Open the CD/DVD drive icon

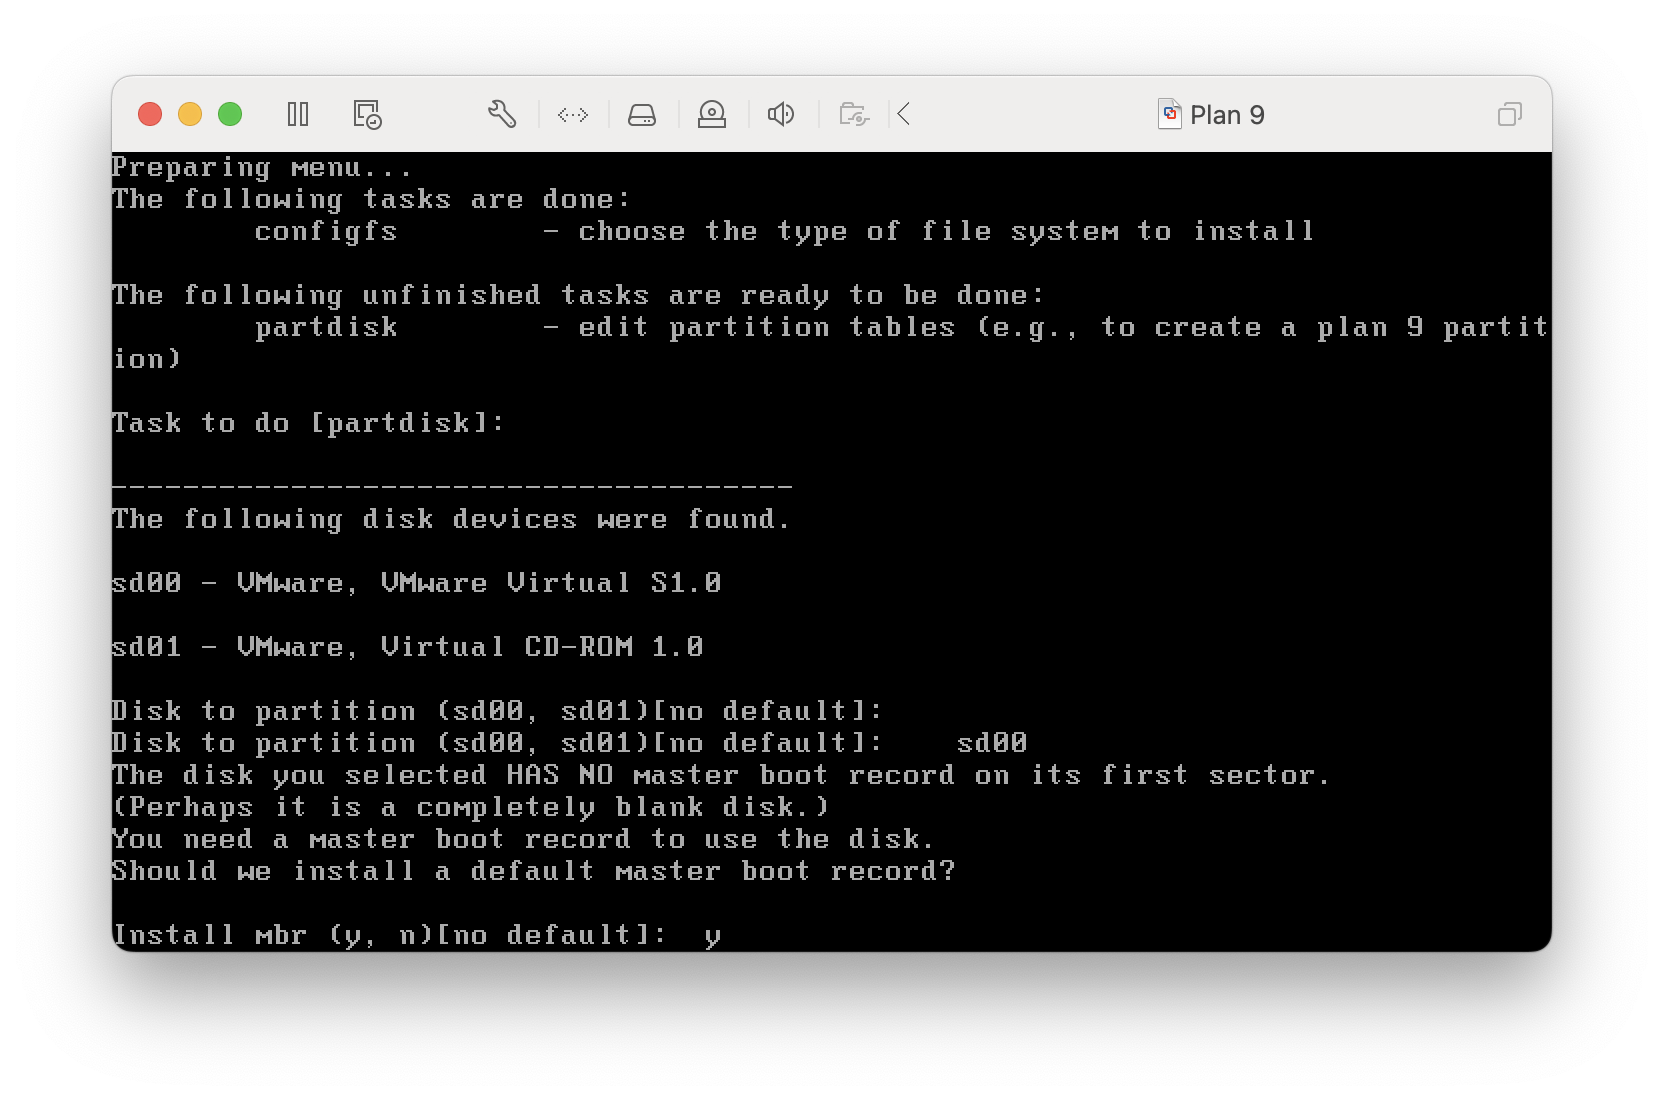pos(712,114)
